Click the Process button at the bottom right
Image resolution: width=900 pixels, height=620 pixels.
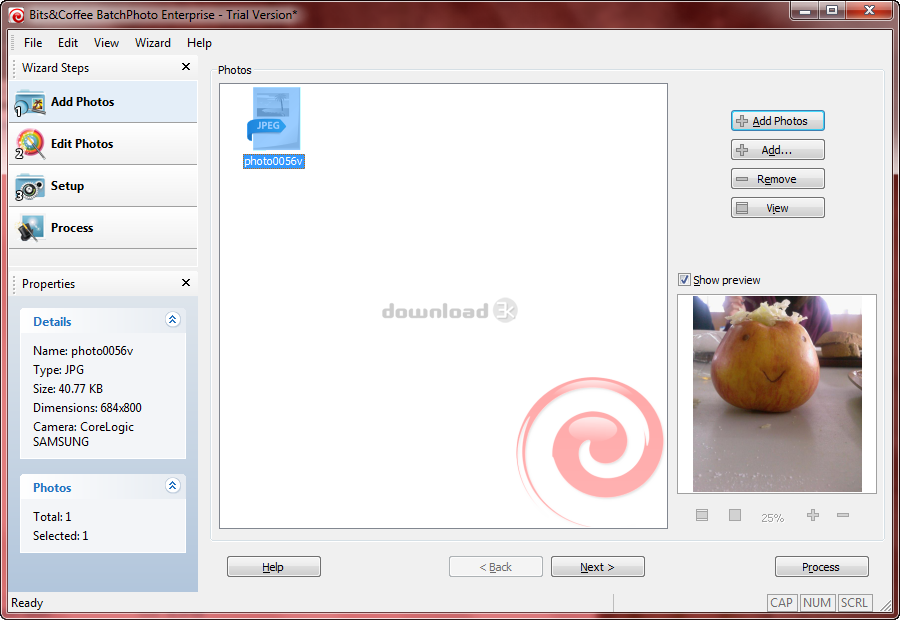pyautogui.click(x=821, y=567)
